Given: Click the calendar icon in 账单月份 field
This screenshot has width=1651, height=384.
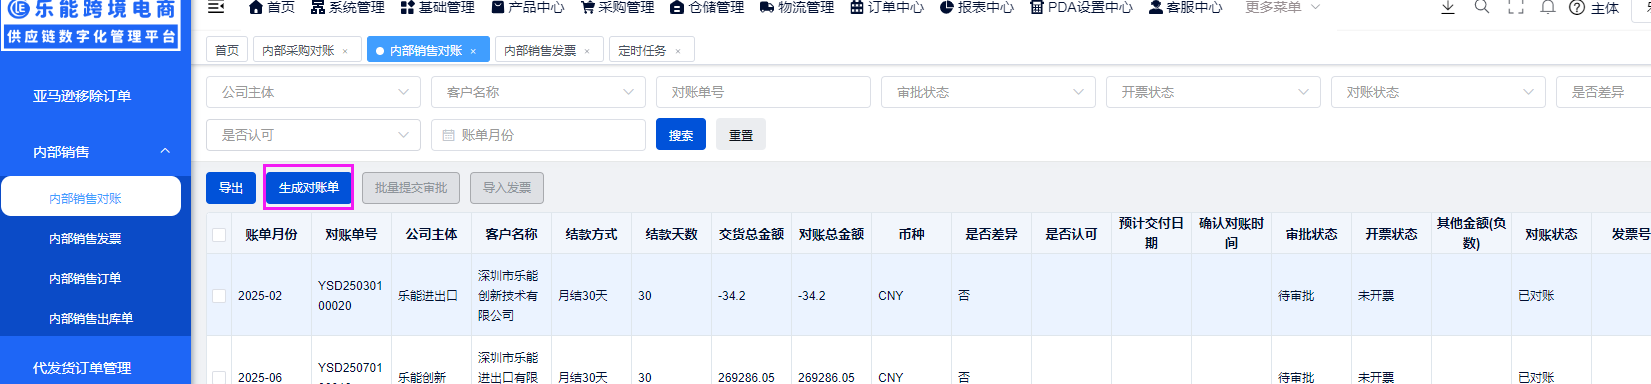Looking at the screenshot, I should (448, 135).
